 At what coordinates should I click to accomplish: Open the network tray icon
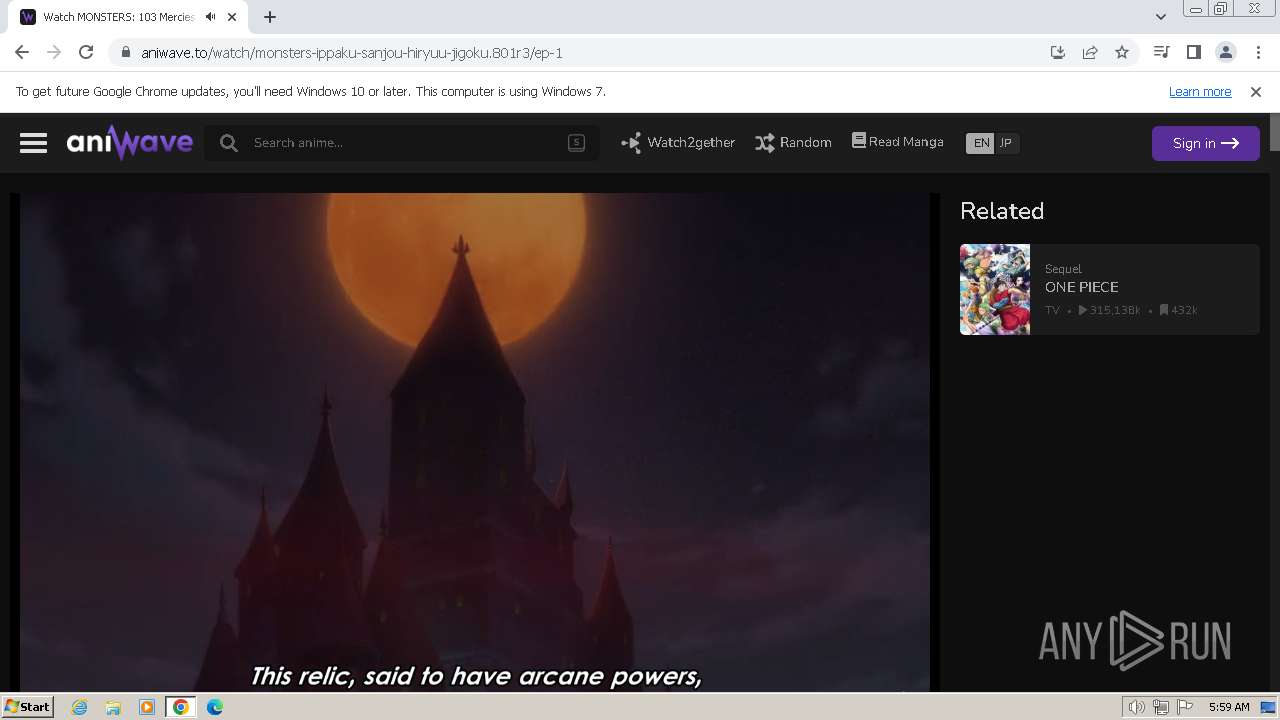[1161, 707]
